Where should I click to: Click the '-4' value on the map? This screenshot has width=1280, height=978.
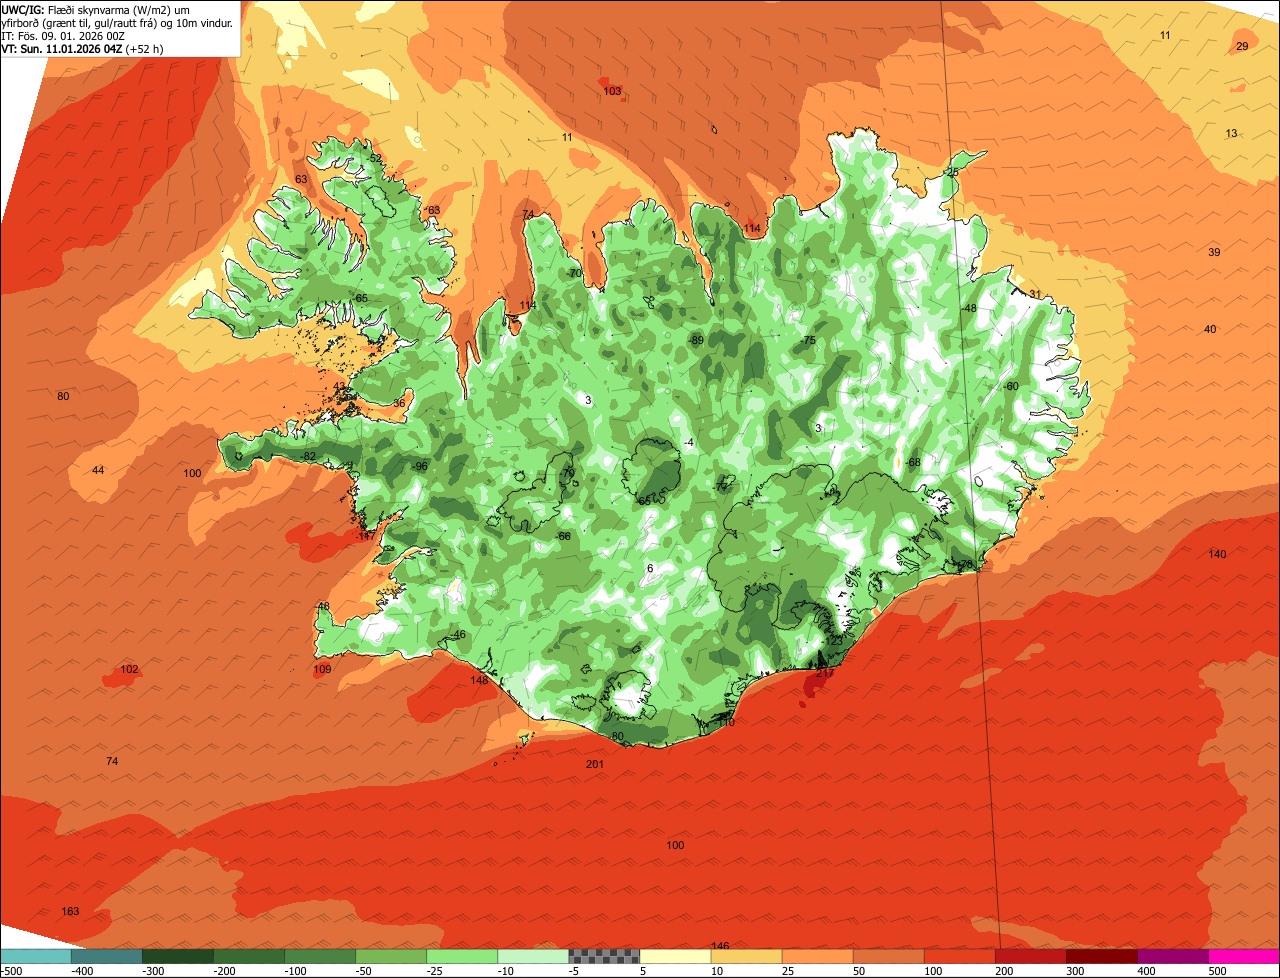[688, 442]
